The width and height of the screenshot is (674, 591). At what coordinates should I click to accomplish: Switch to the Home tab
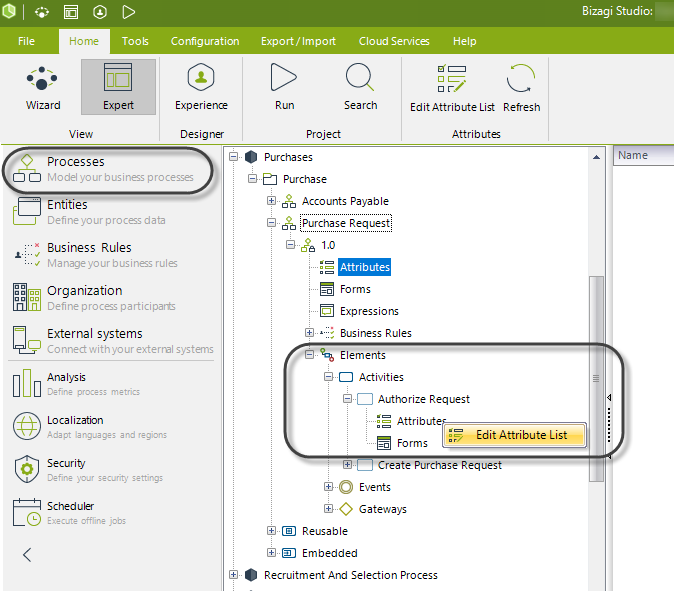click(x=84, y=41)
